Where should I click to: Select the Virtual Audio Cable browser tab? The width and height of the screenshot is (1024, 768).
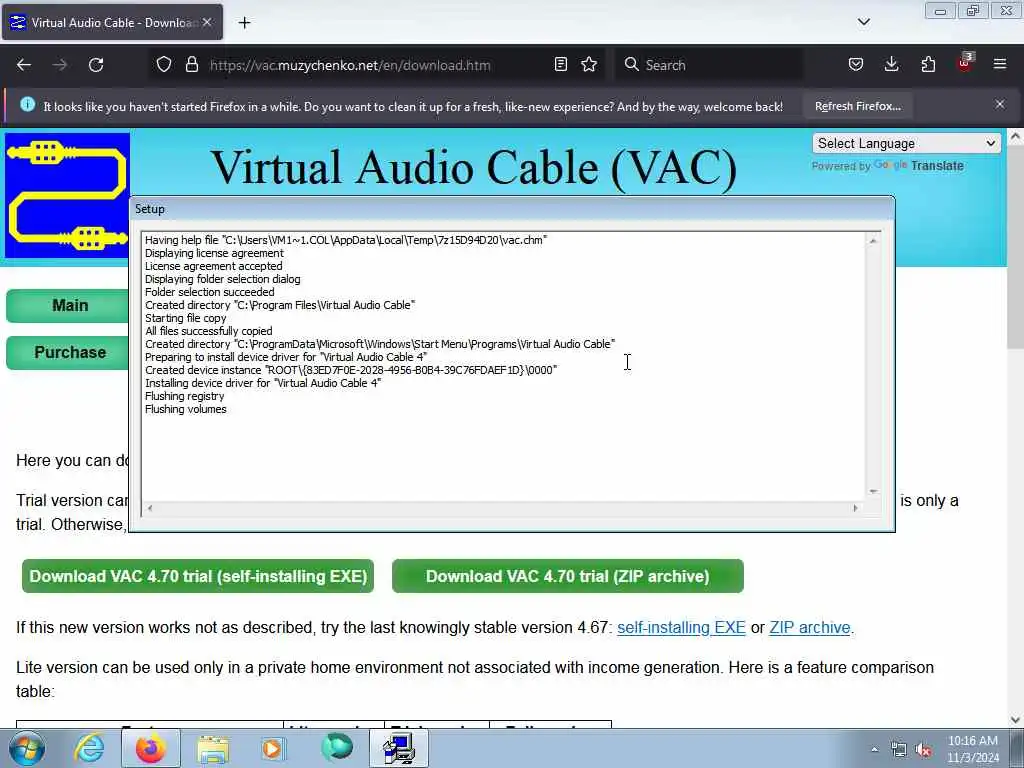point(112,22)
